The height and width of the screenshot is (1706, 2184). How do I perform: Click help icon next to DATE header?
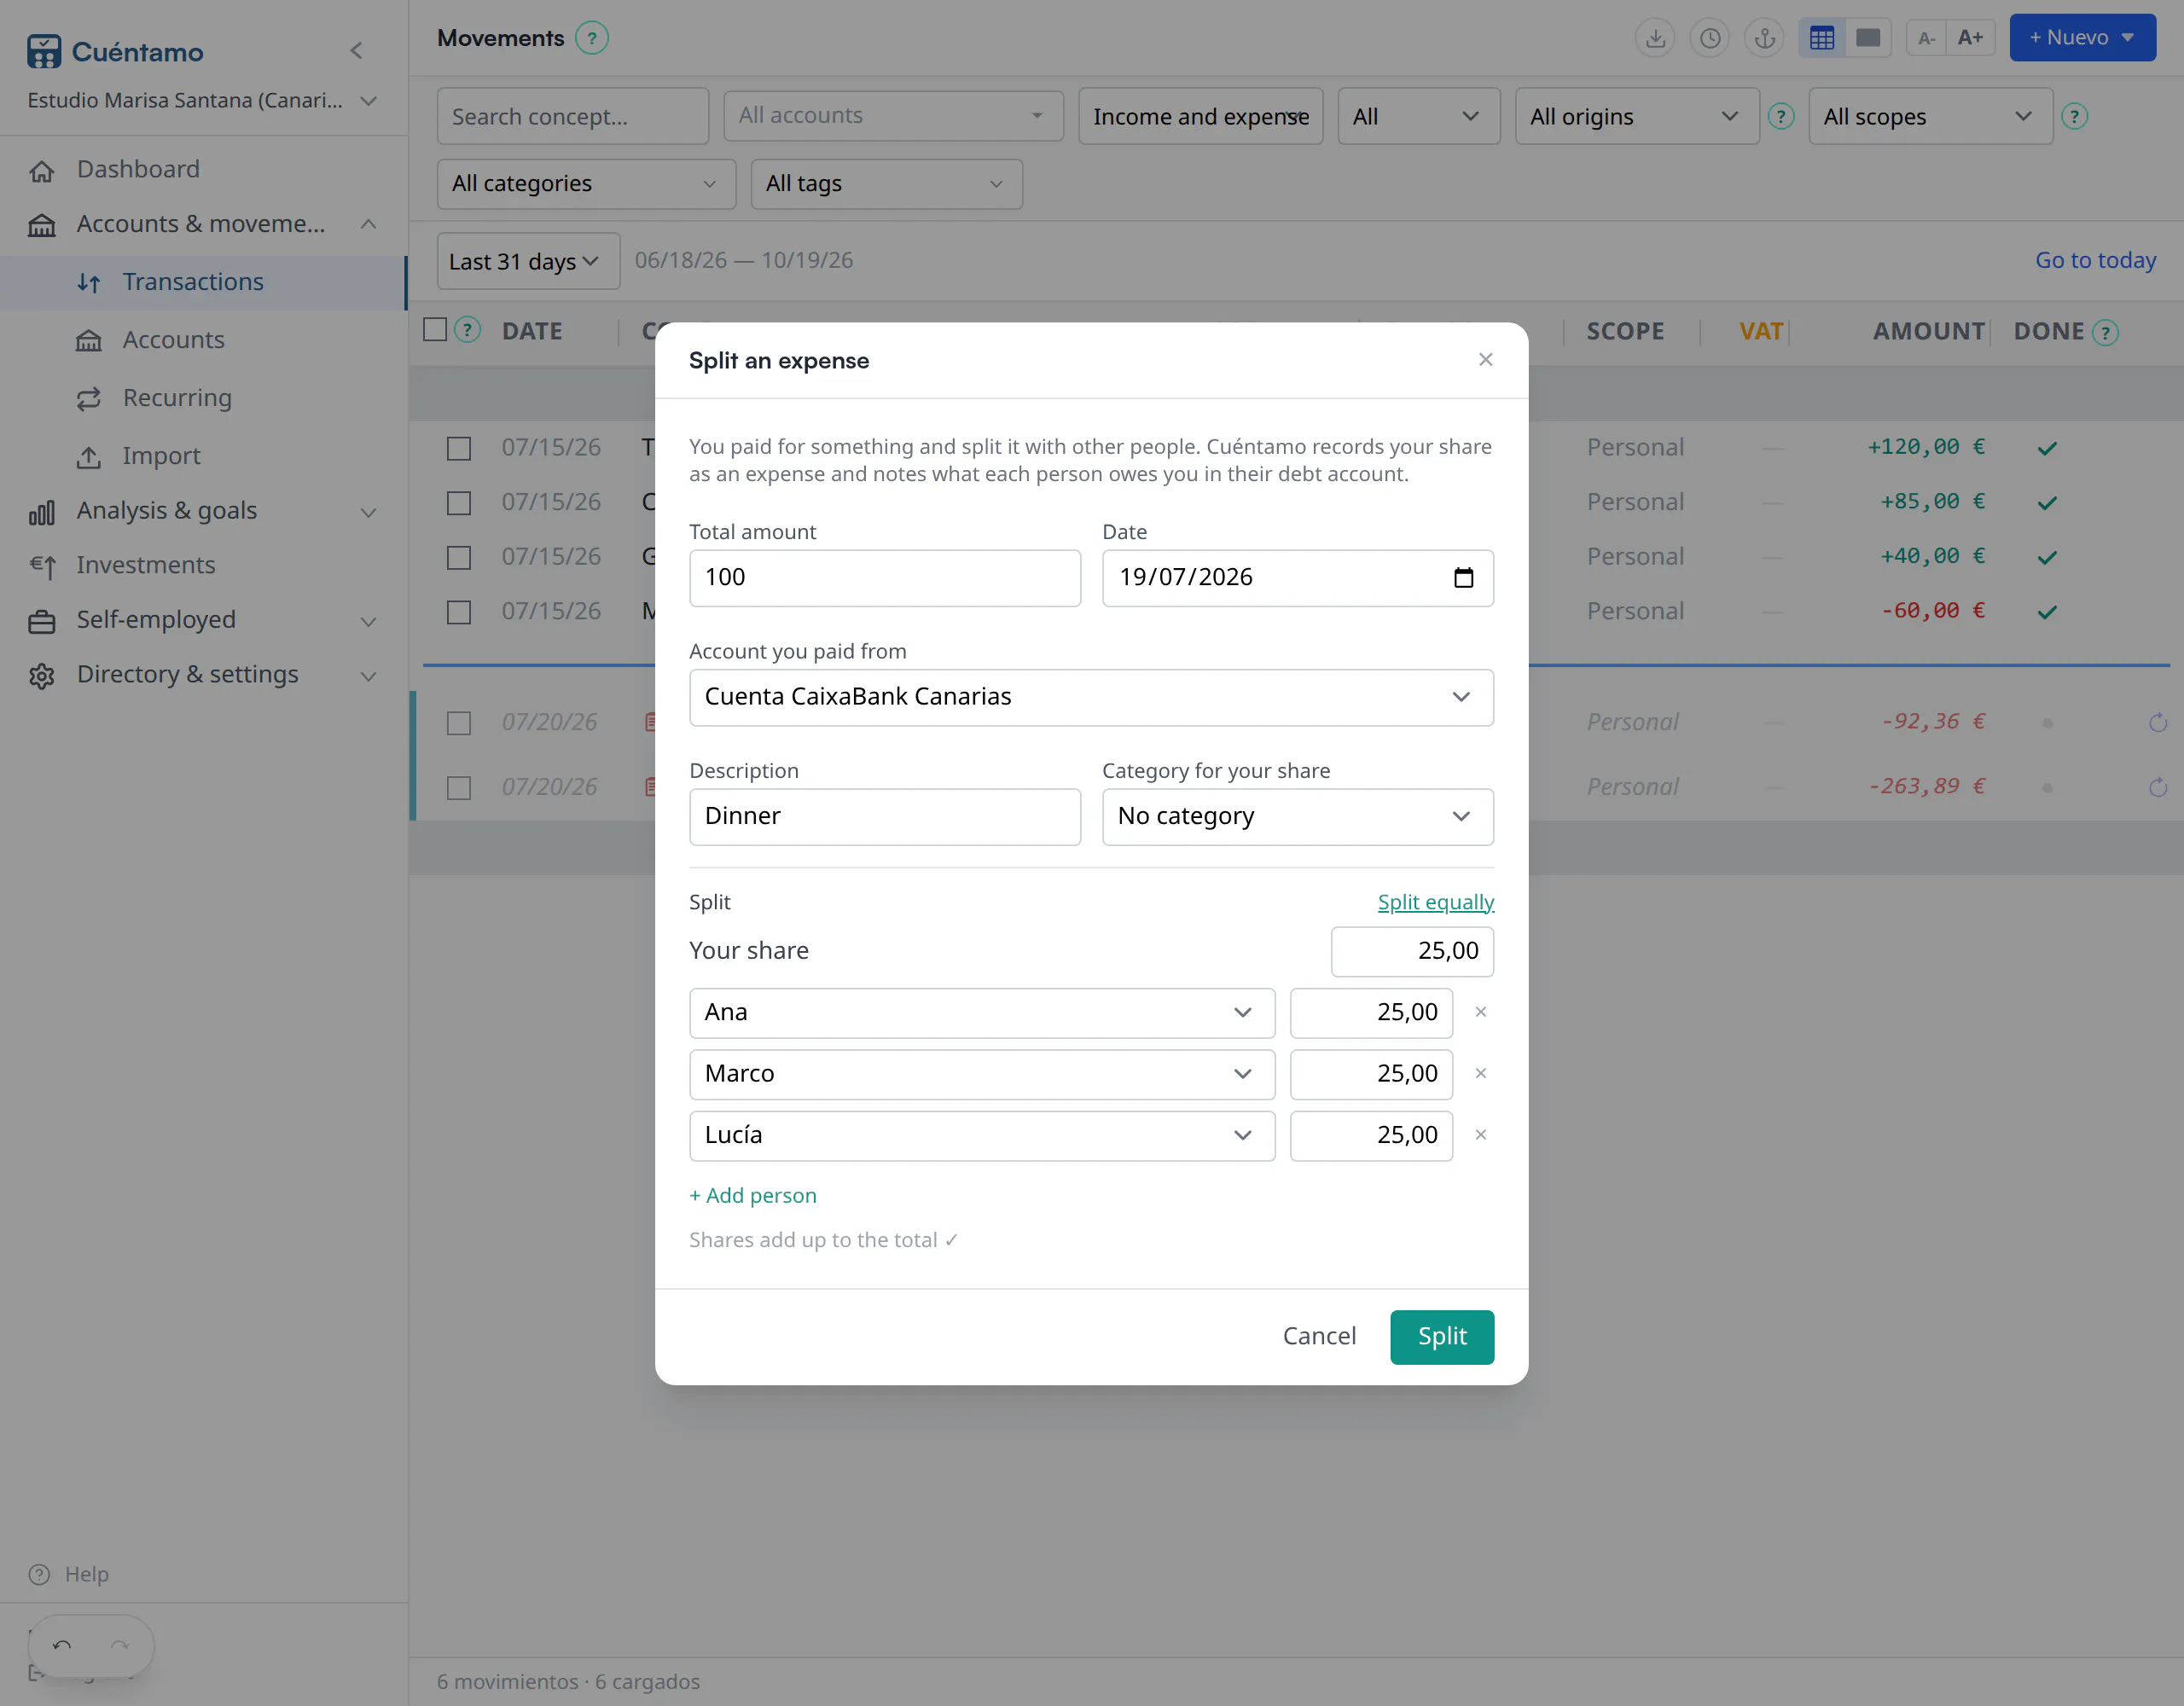click(x=467, y=330)
